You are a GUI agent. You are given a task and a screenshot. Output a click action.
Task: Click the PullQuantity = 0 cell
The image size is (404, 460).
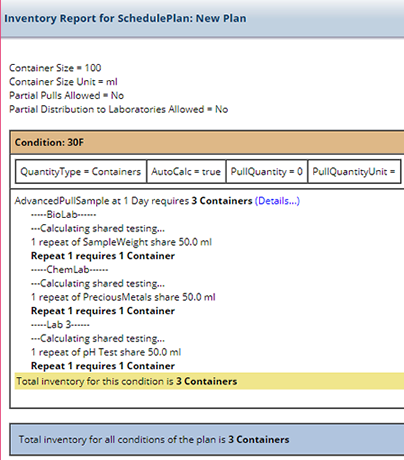click(267, 172)
